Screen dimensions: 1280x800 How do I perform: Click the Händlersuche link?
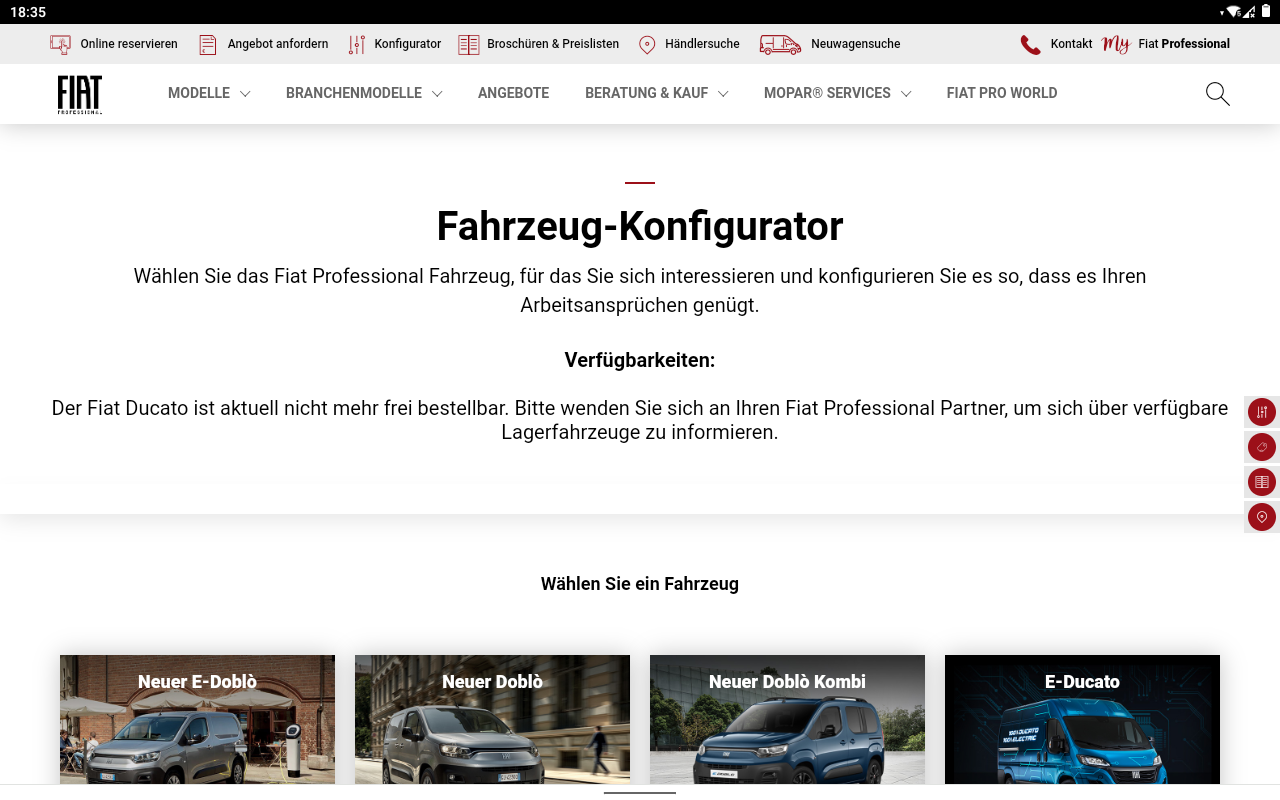pyautogui.click(x=702, y=44)
